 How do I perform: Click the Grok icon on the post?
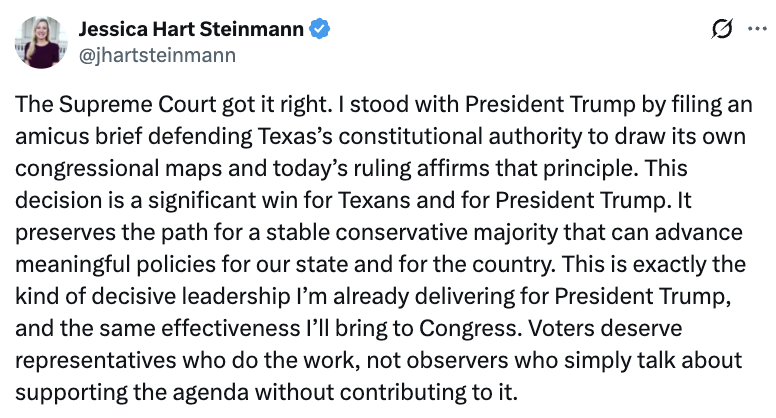[x=721, y=30]
